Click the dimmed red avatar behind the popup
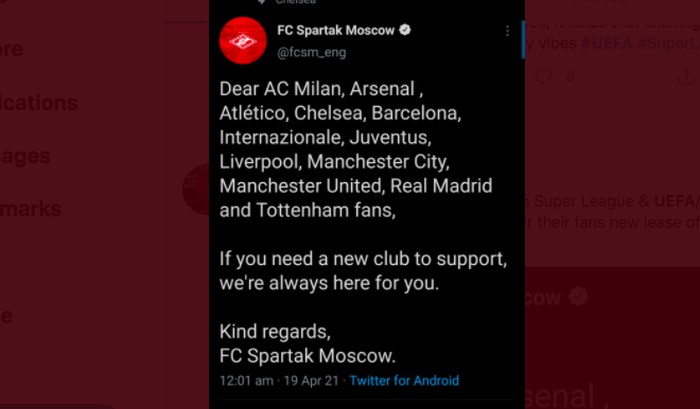The image size is (700, 409). click(x=196, y=189)
